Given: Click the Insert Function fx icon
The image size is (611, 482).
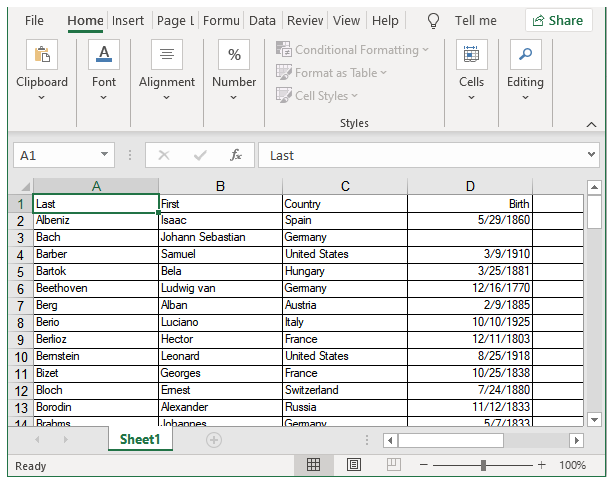Looking at the screenshot, I should 236,155.
